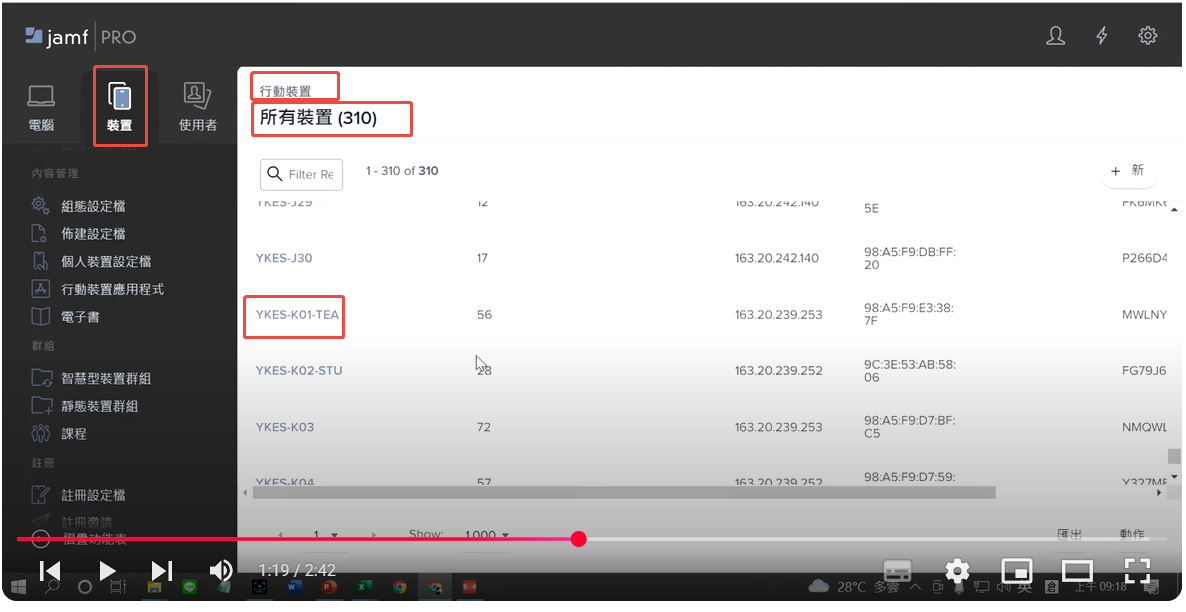The image size is (1186, 612).
Task: Open device link YKES-K01-TEA
Action: (297, 315)
